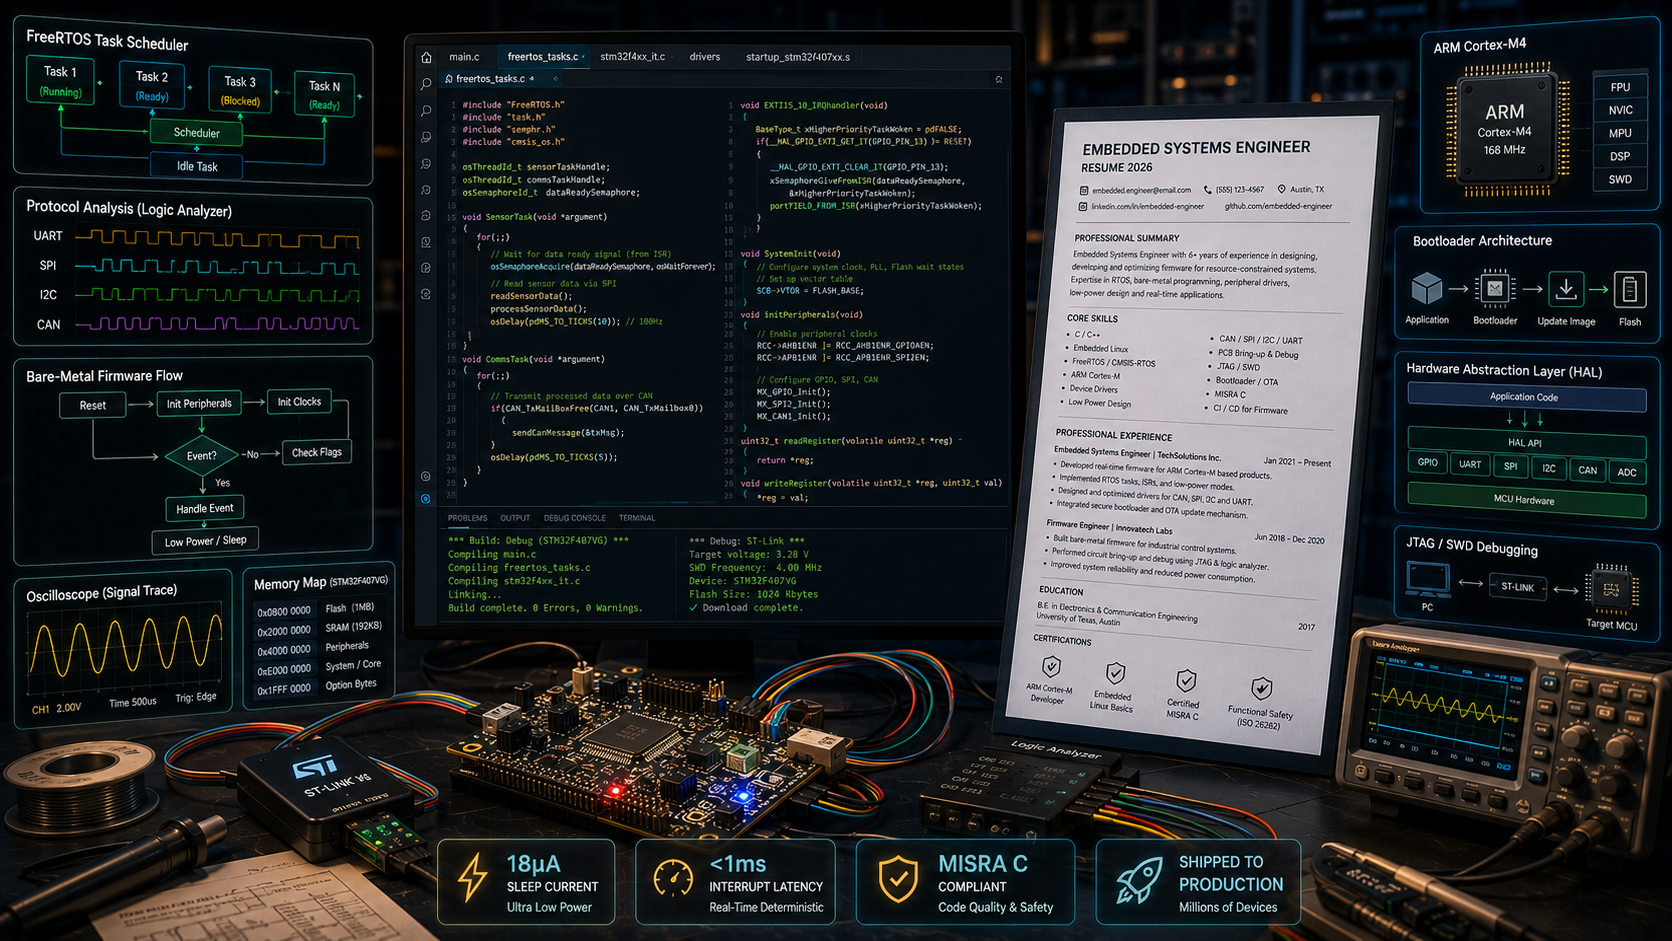
Task: Click the GPIO block in HAL panel
Action: click(1427, 462)
